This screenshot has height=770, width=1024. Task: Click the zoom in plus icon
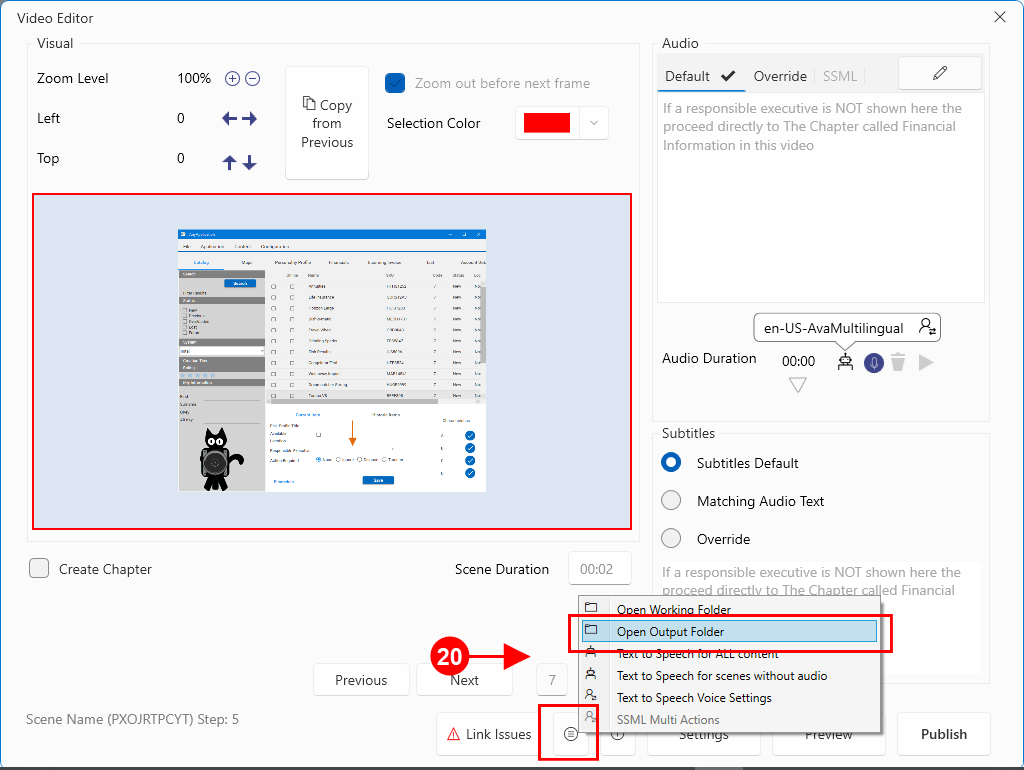[232, 79]
